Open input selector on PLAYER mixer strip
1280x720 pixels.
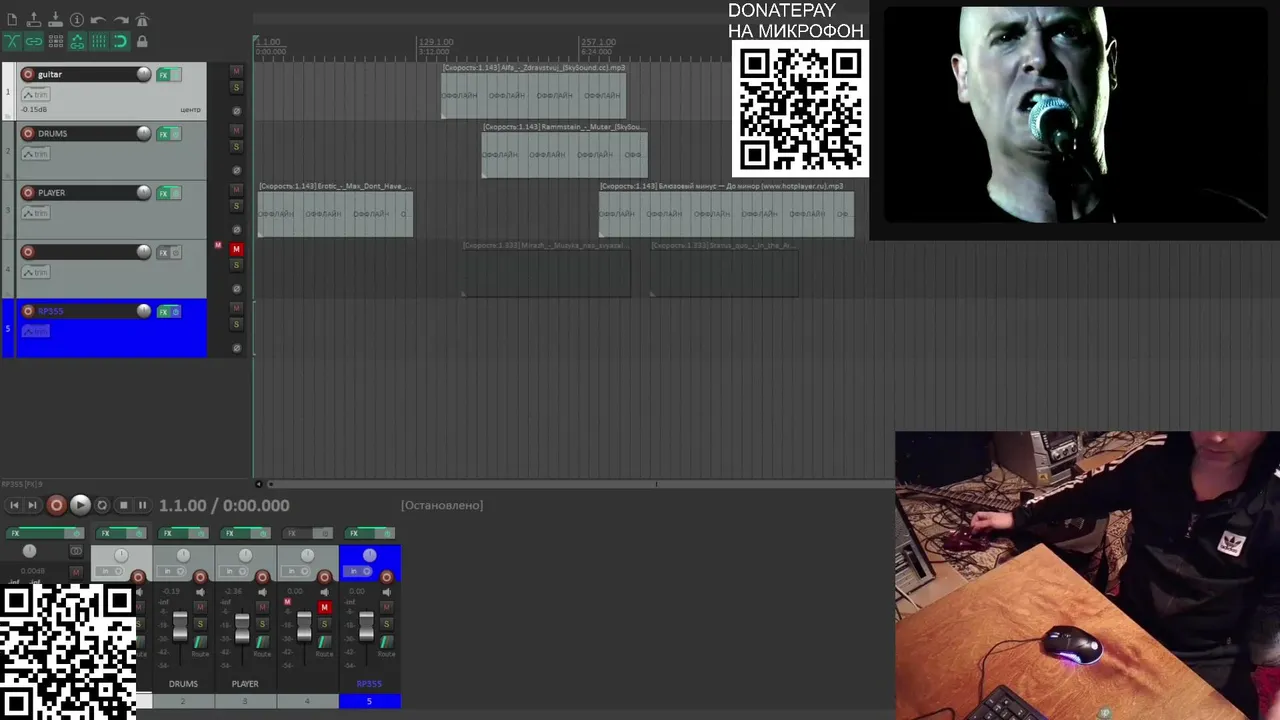235,572
